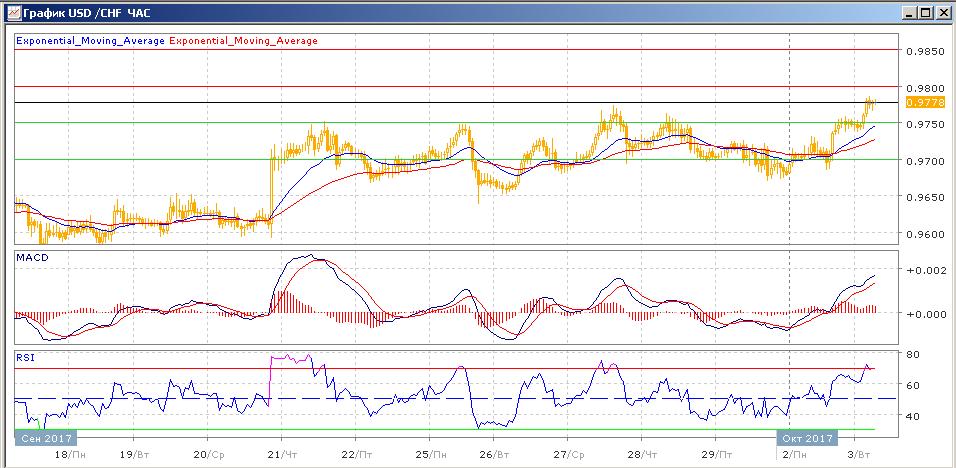The height and width of the screenshot is (468, 956).
Task: Click the MACD indicator panel label
Action: click(30, 257)
